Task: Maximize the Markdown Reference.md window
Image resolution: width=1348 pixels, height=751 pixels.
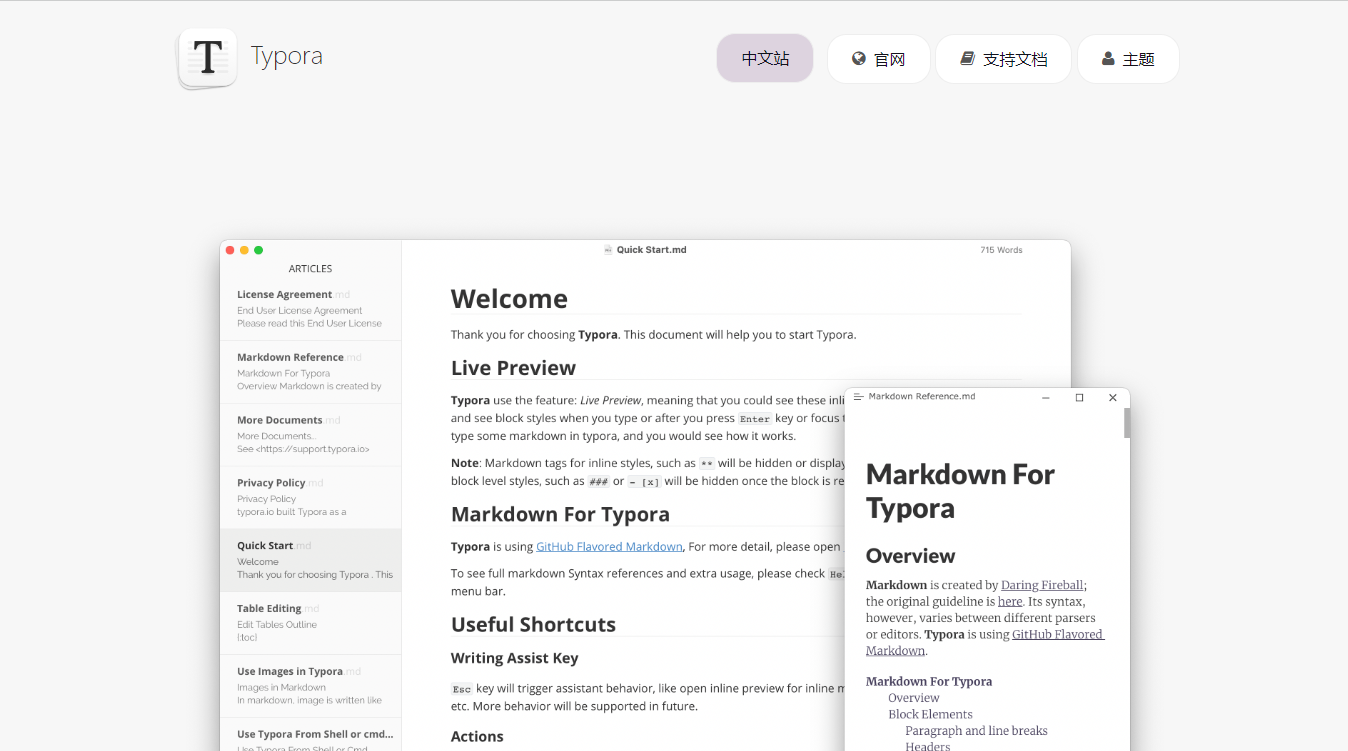Action: [x=1079, y=398]
